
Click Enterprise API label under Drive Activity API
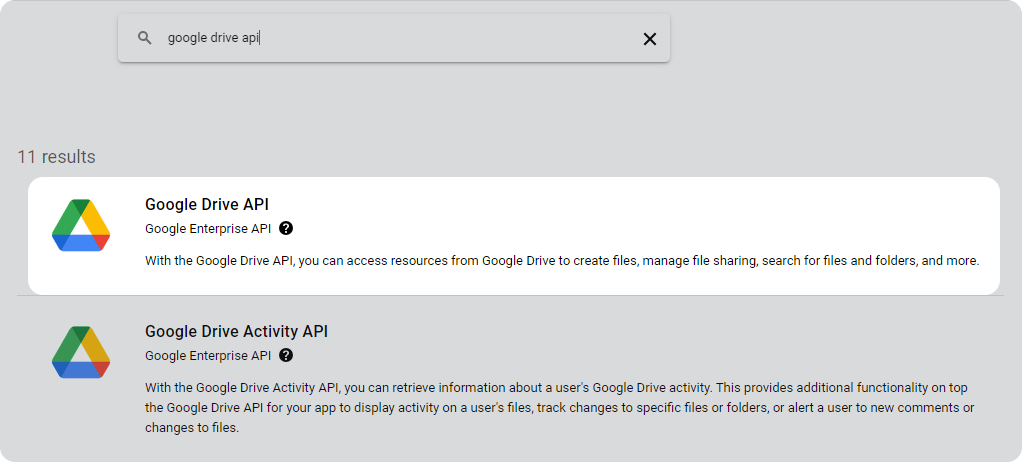tap(208, 356)
